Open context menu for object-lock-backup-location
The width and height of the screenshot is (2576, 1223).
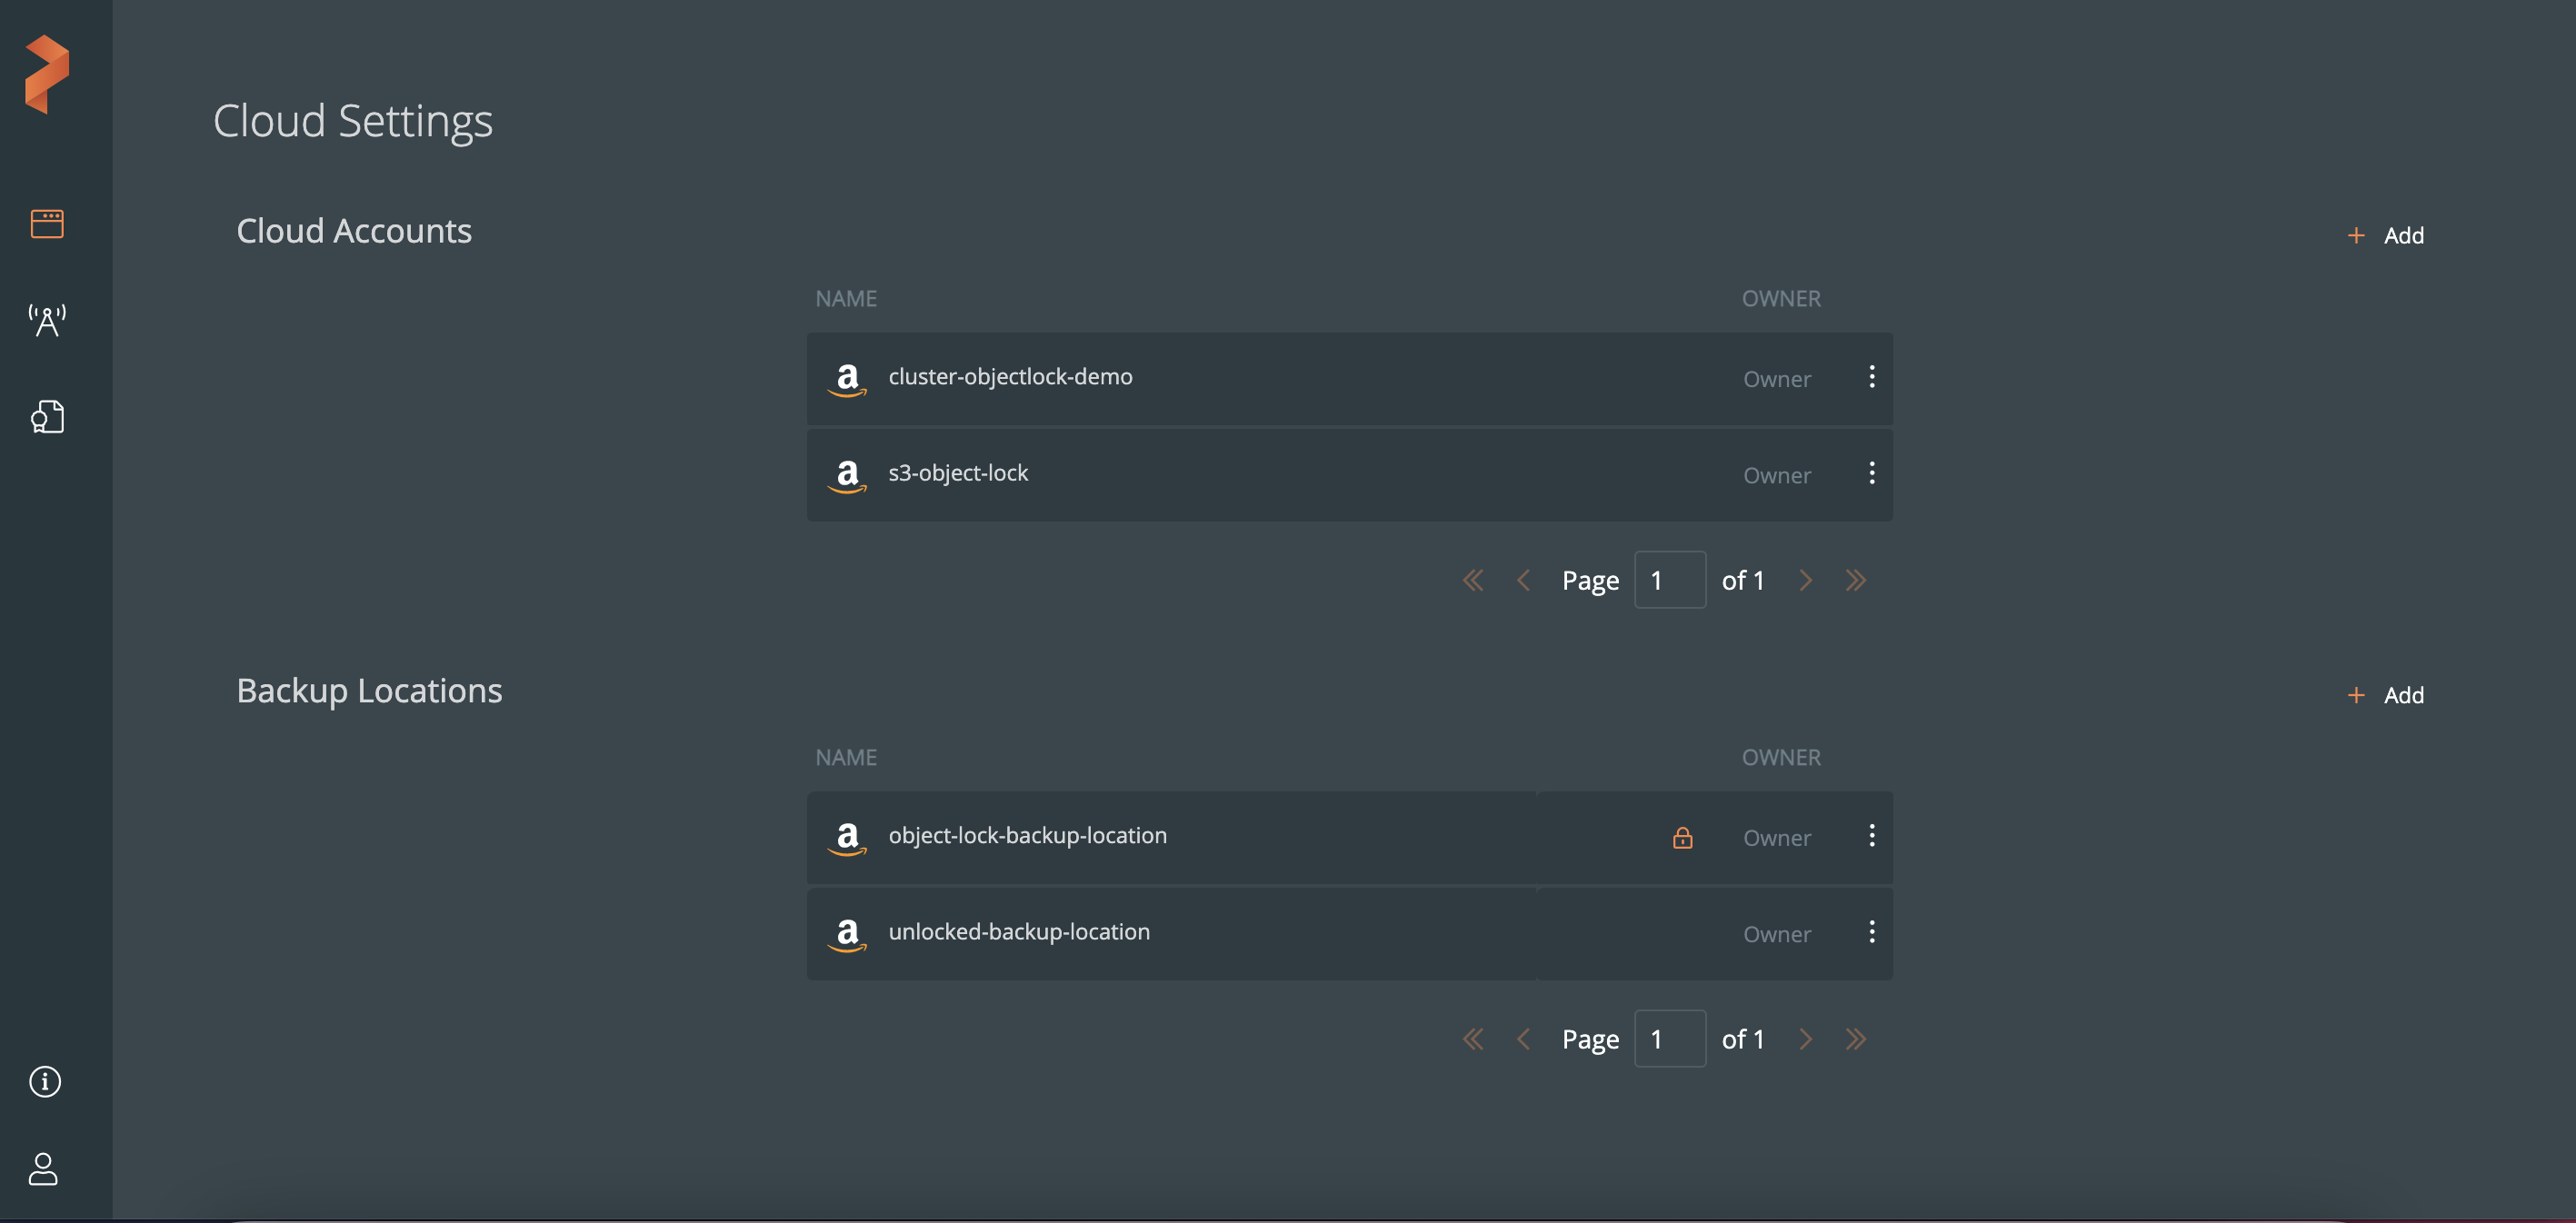[1870, 834]
